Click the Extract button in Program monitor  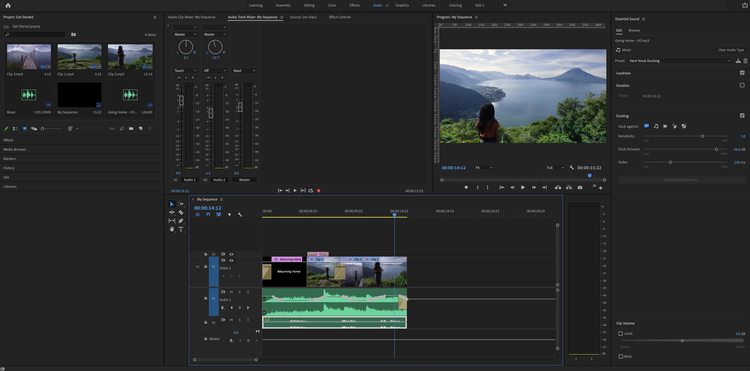click(569, 187)
